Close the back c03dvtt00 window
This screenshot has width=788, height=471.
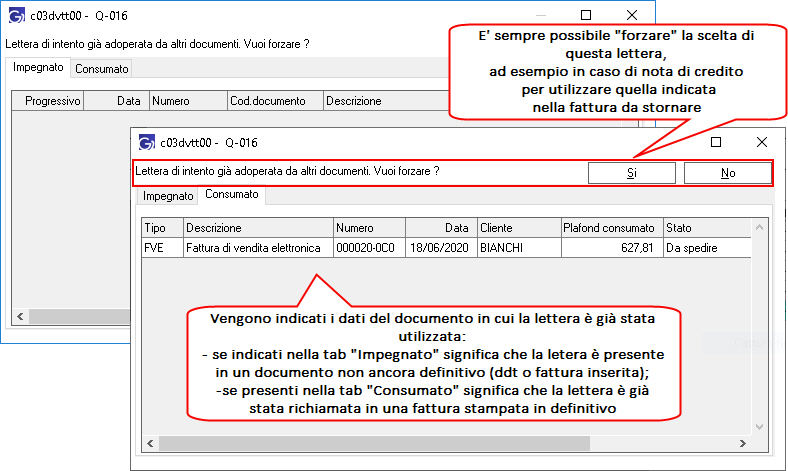click(632, 15)
